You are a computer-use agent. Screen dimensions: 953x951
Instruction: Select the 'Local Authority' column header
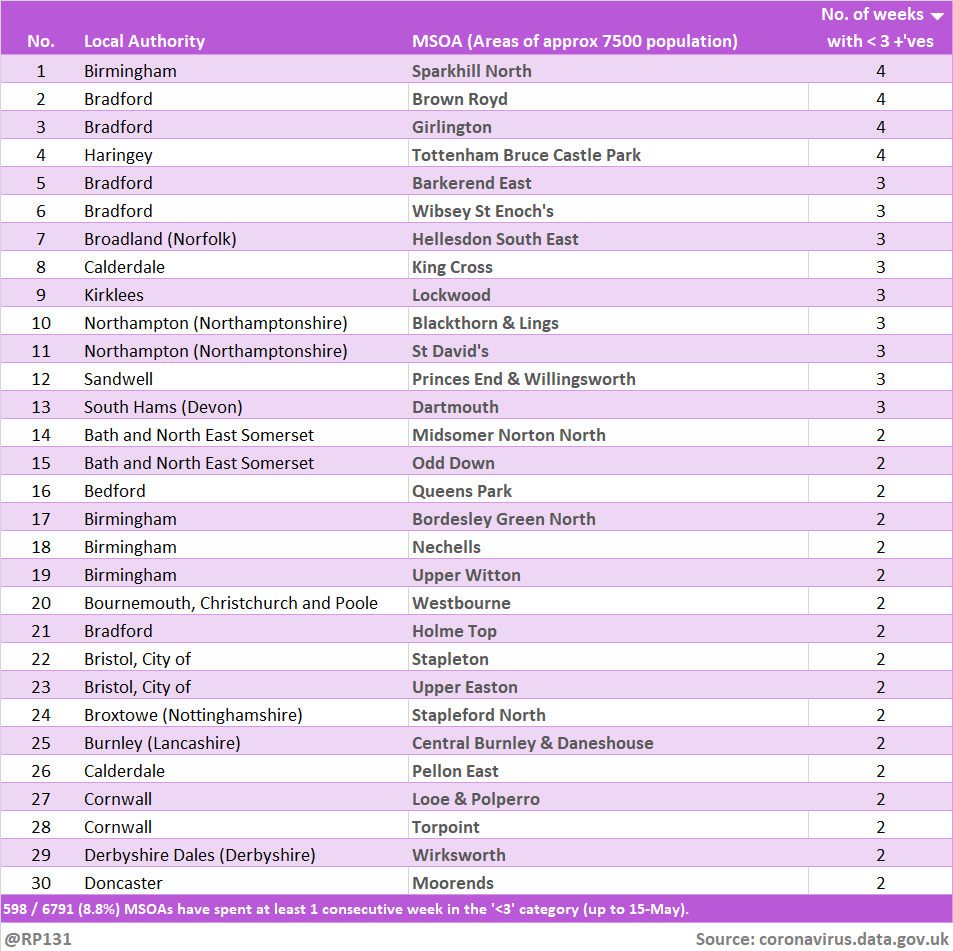[144, 41]
